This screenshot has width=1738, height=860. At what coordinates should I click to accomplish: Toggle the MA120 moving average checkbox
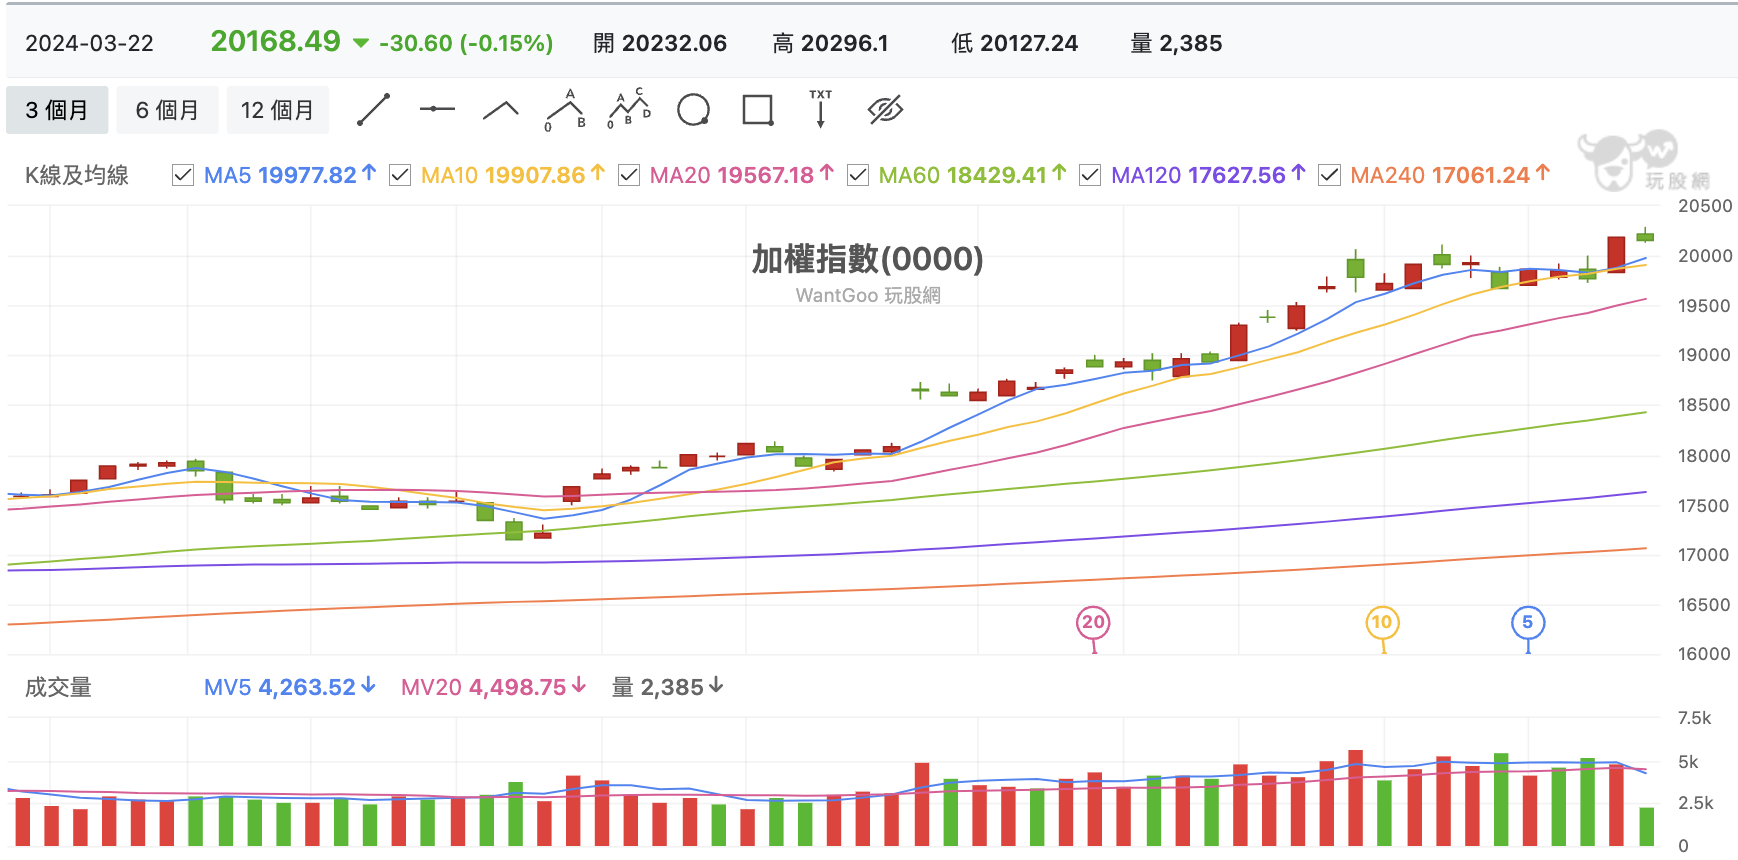coord(1090,175)
